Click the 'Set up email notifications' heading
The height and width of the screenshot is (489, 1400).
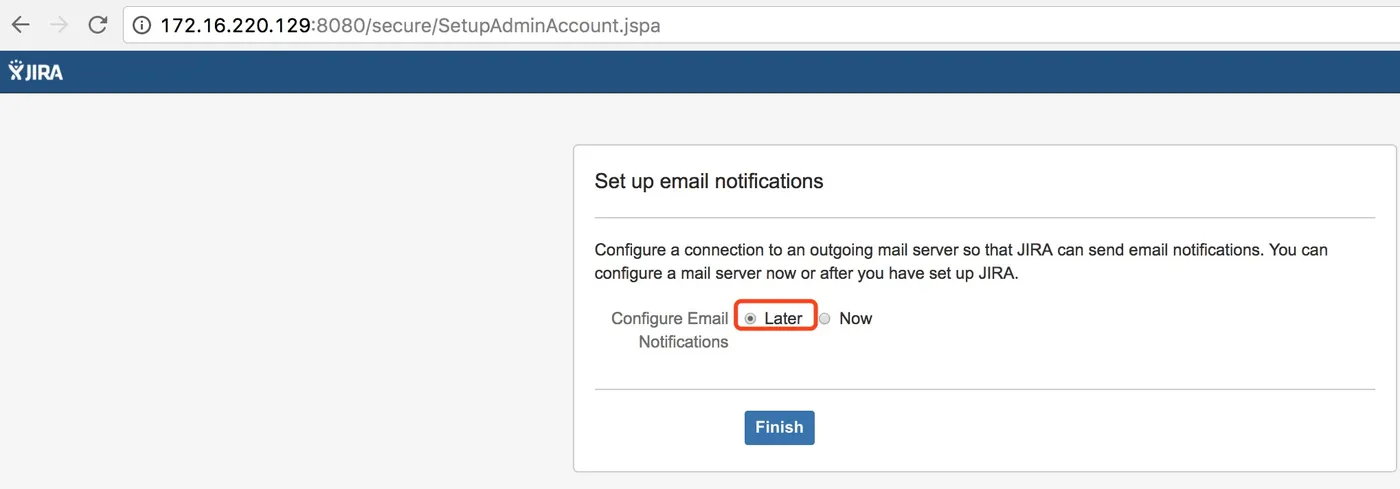click(x=709, y=181)
